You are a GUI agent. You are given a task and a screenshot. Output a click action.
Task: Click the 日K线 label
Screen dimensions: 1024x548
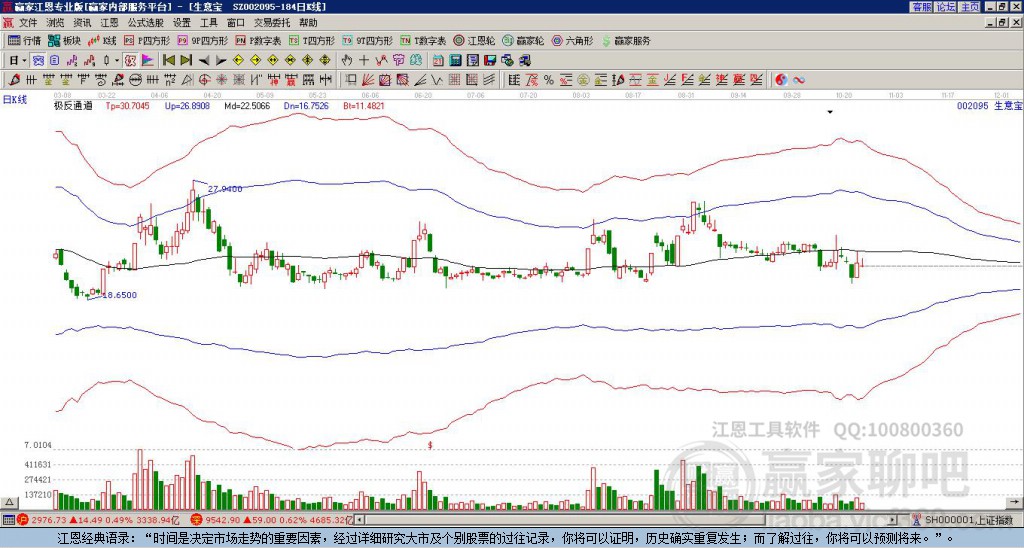click(x=15, y=99)
